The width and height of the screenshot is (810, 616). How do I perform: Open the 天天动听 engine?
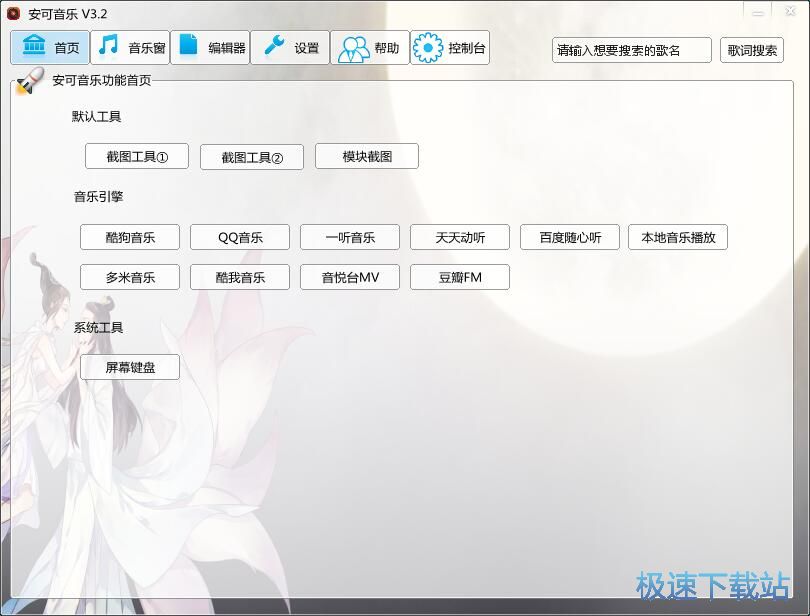tap(460, 237)
